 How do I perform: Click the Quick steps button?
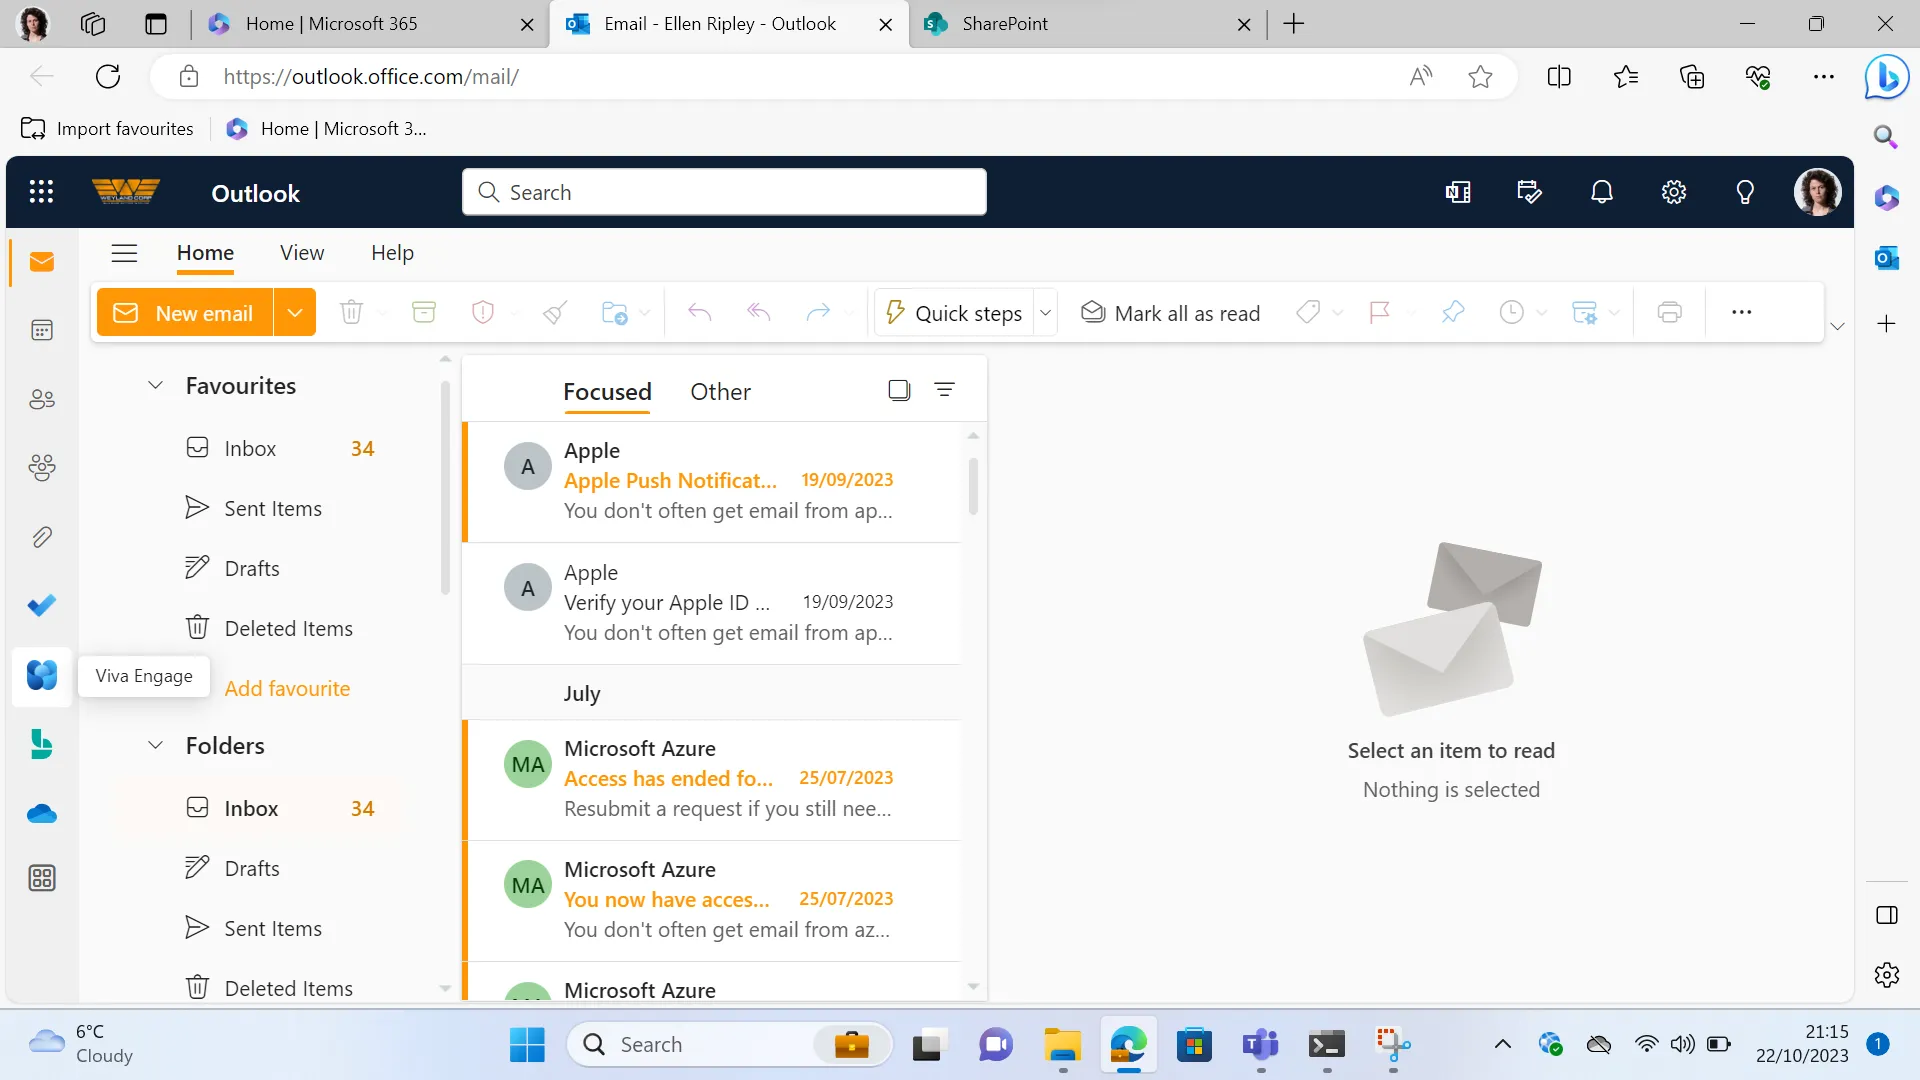[954, 313]
